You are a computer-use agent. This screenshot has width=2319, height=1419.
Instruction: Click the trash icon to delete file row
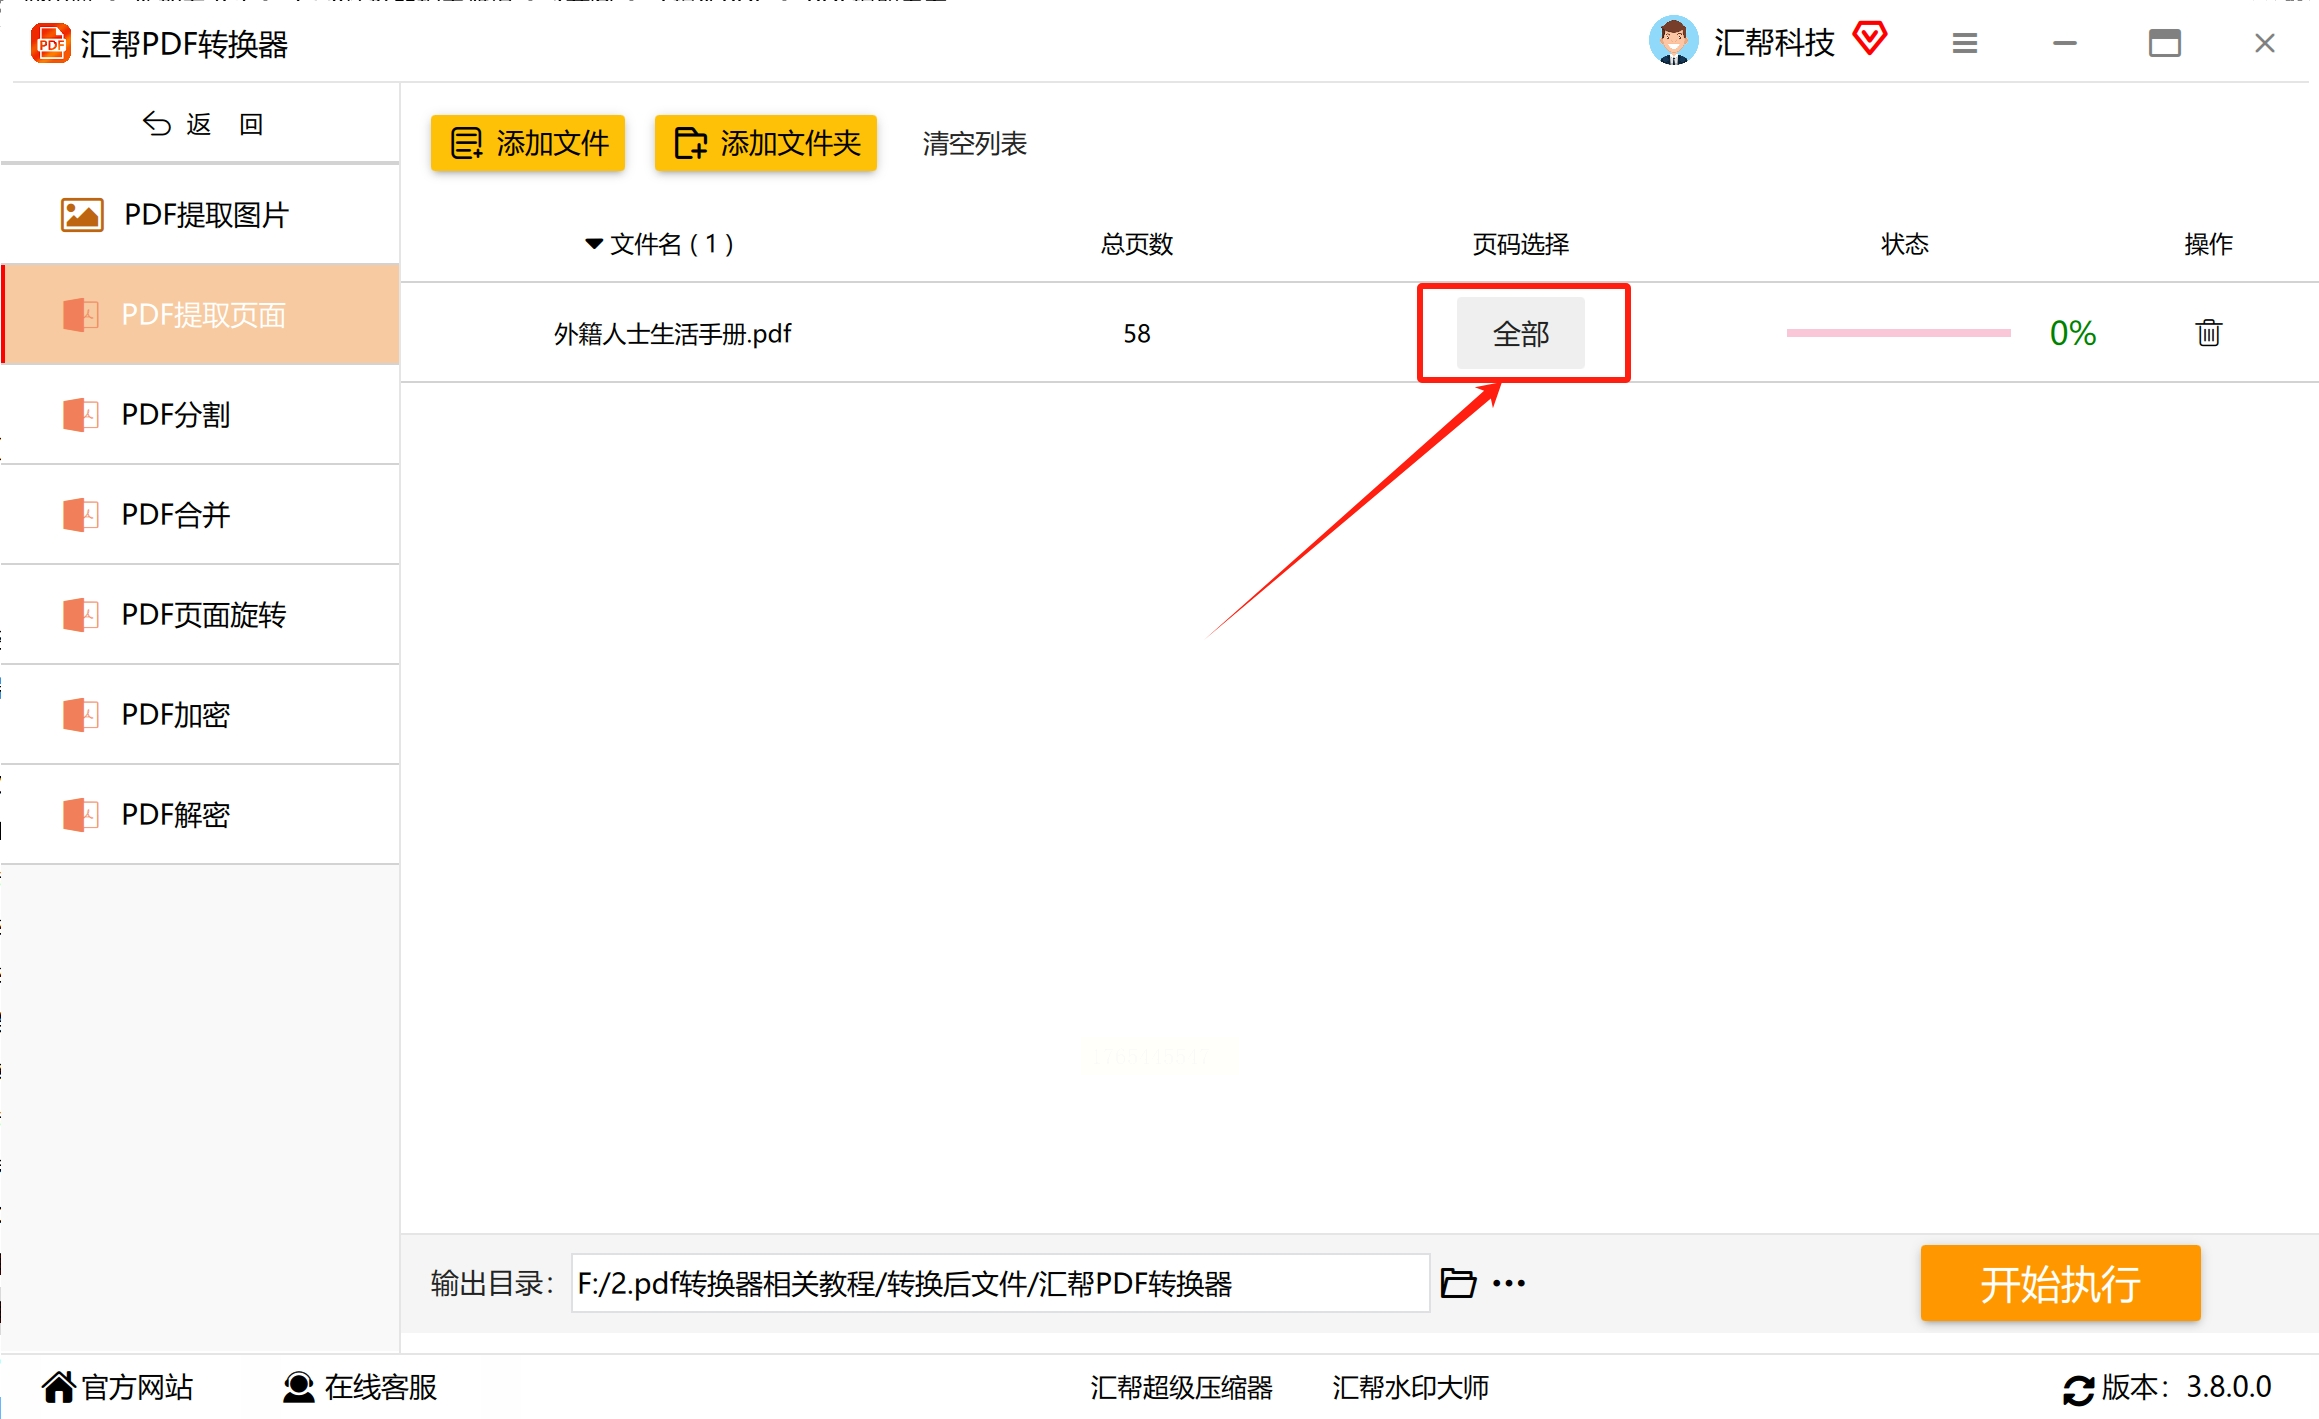point(2208,333)
